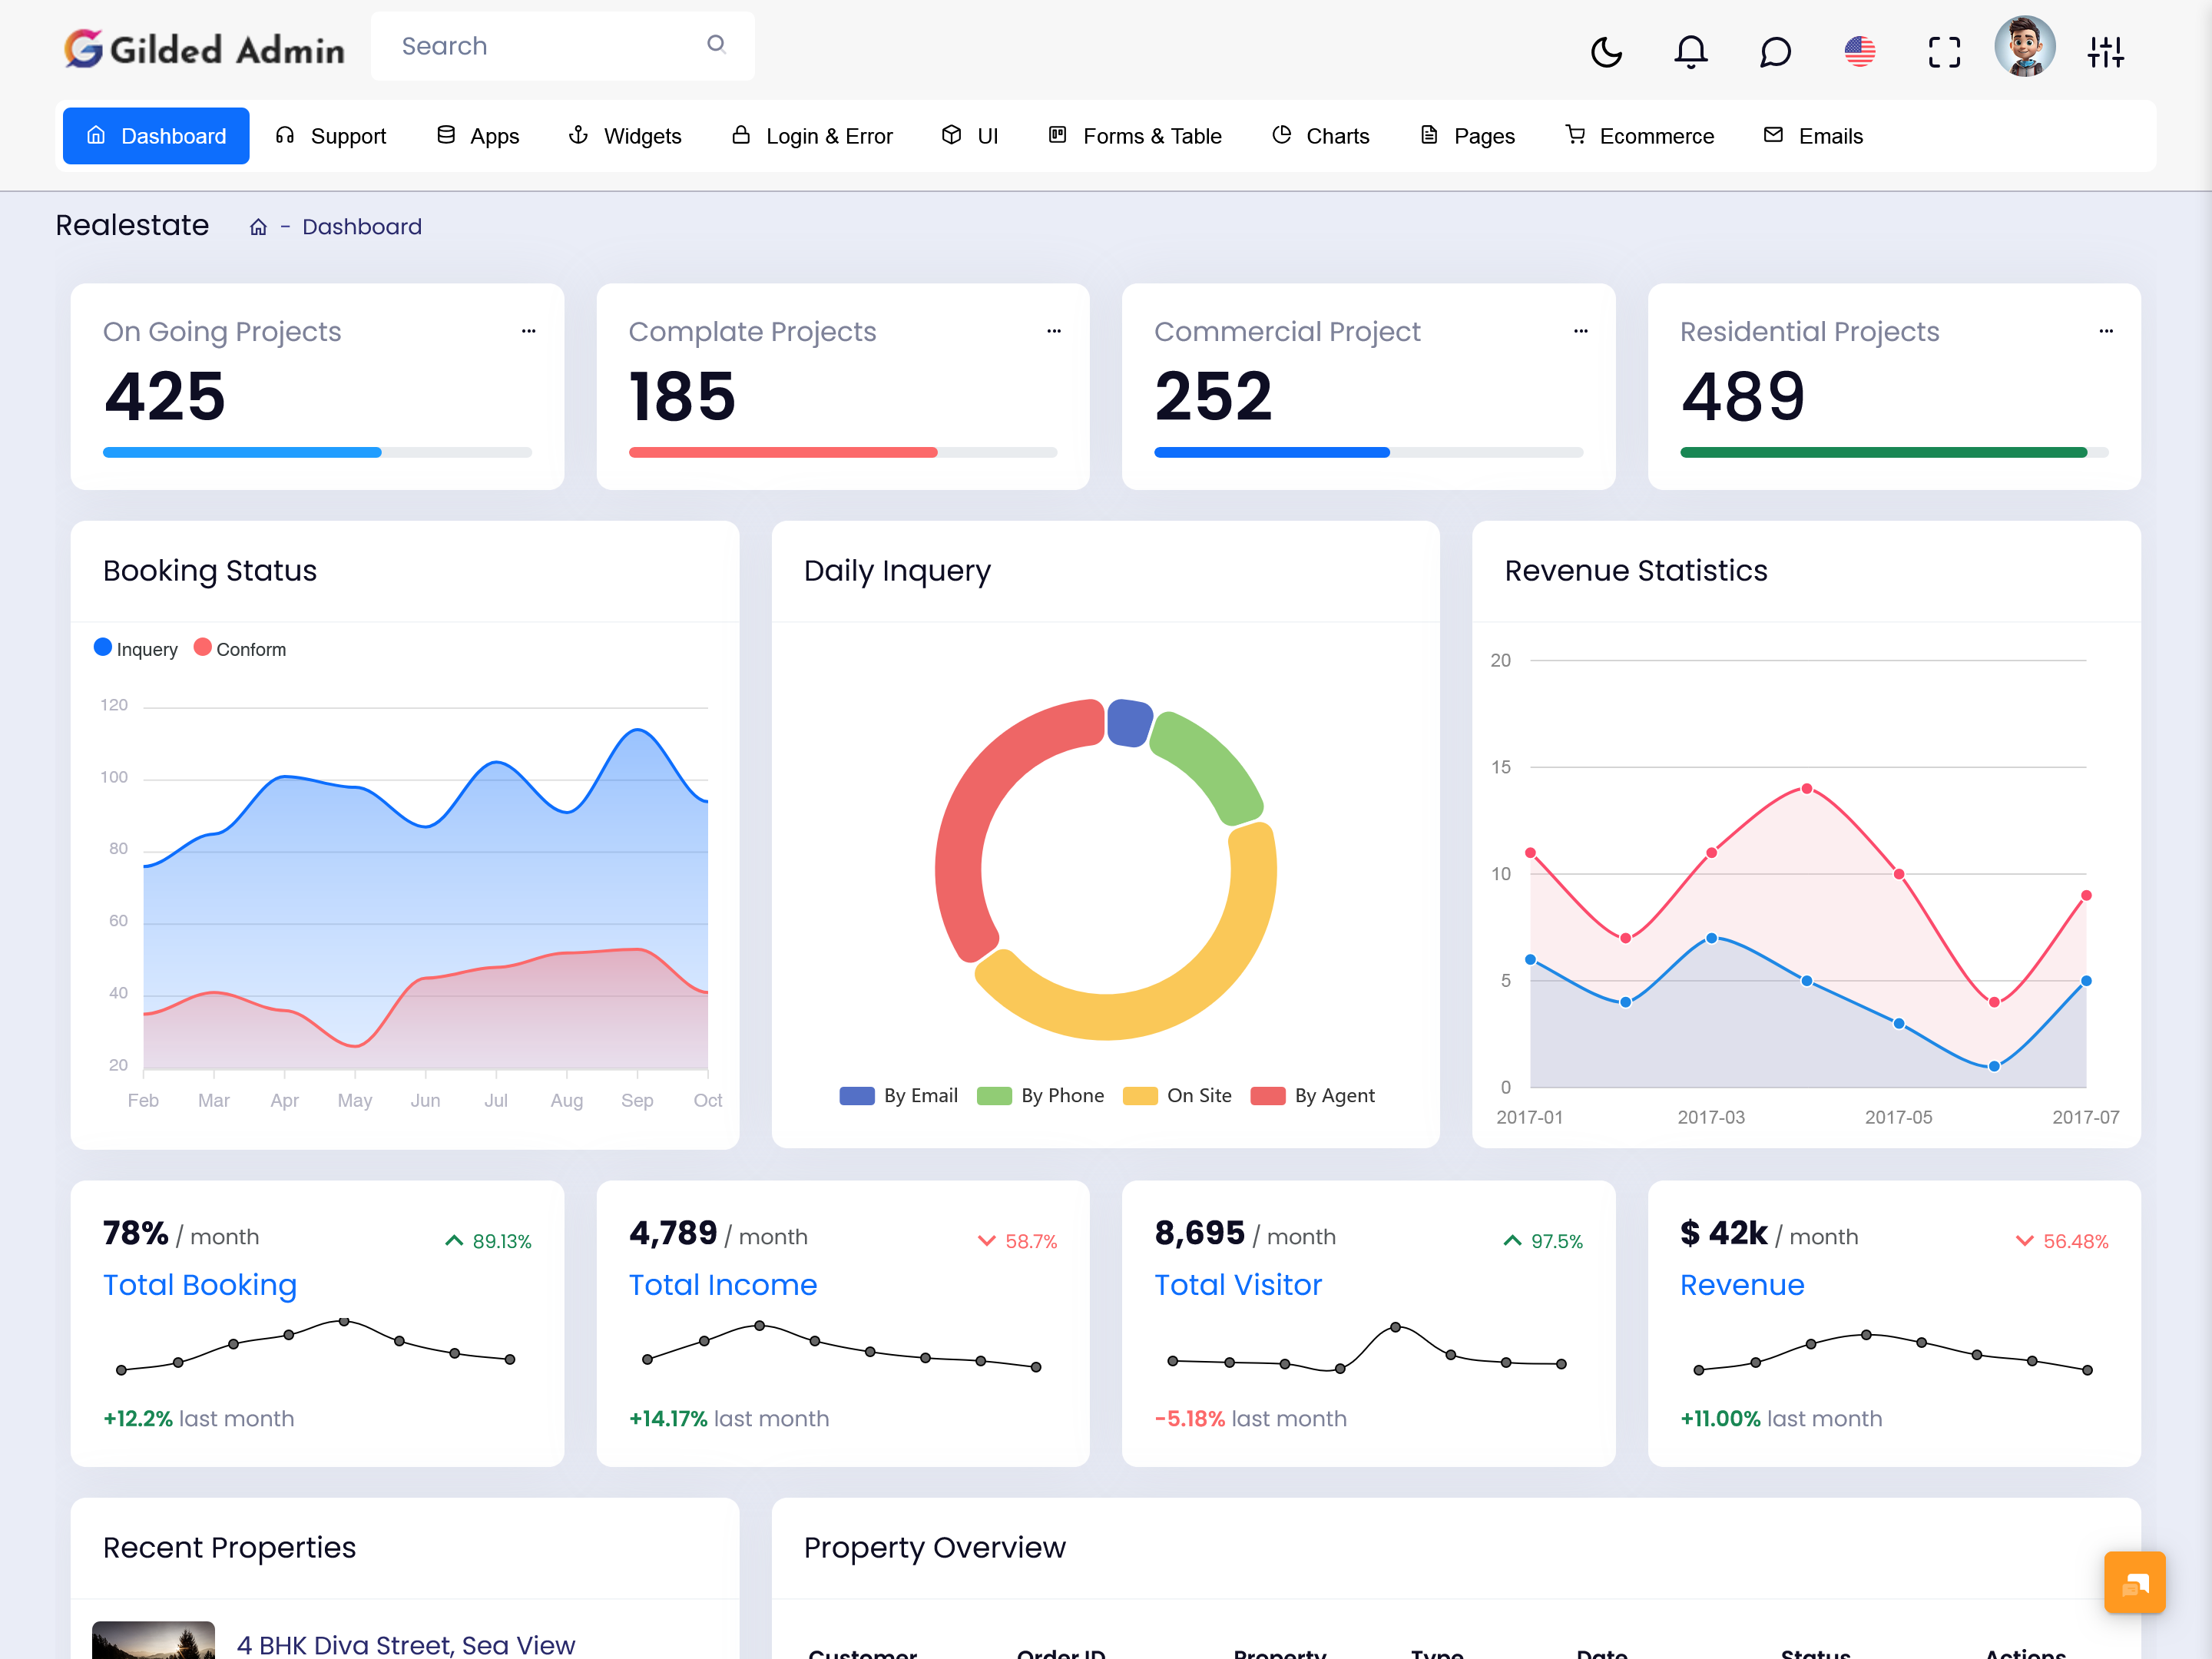Open the Emails menu
This screenshot has height=1659, width=2212.
click(1814, 136)
